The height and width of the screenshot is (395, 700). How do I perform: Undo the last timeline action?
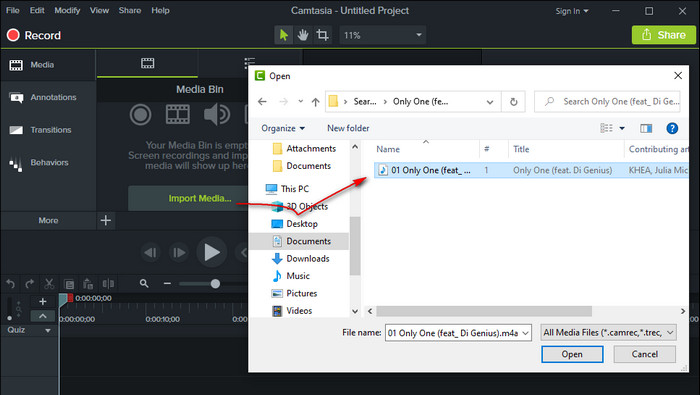point(11,283)
